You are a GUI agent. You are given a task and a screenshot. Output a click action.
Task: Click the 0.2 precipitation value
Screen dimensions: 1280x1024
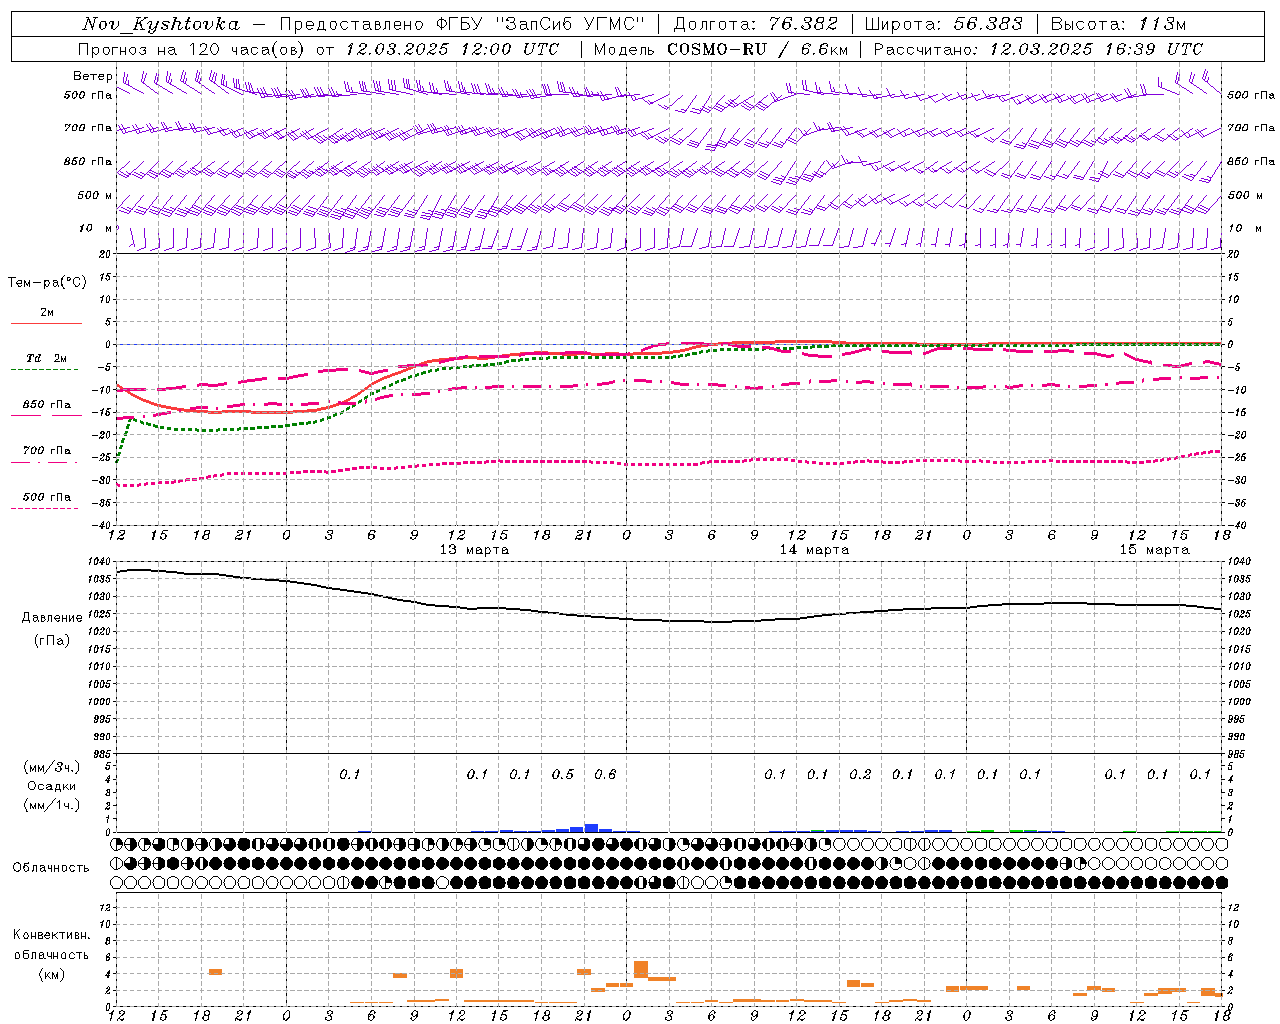(x=860, y=774)
